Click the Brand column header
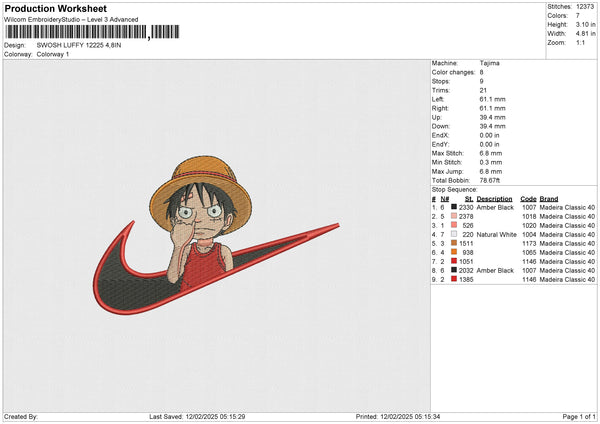 (x=551, y=198)
